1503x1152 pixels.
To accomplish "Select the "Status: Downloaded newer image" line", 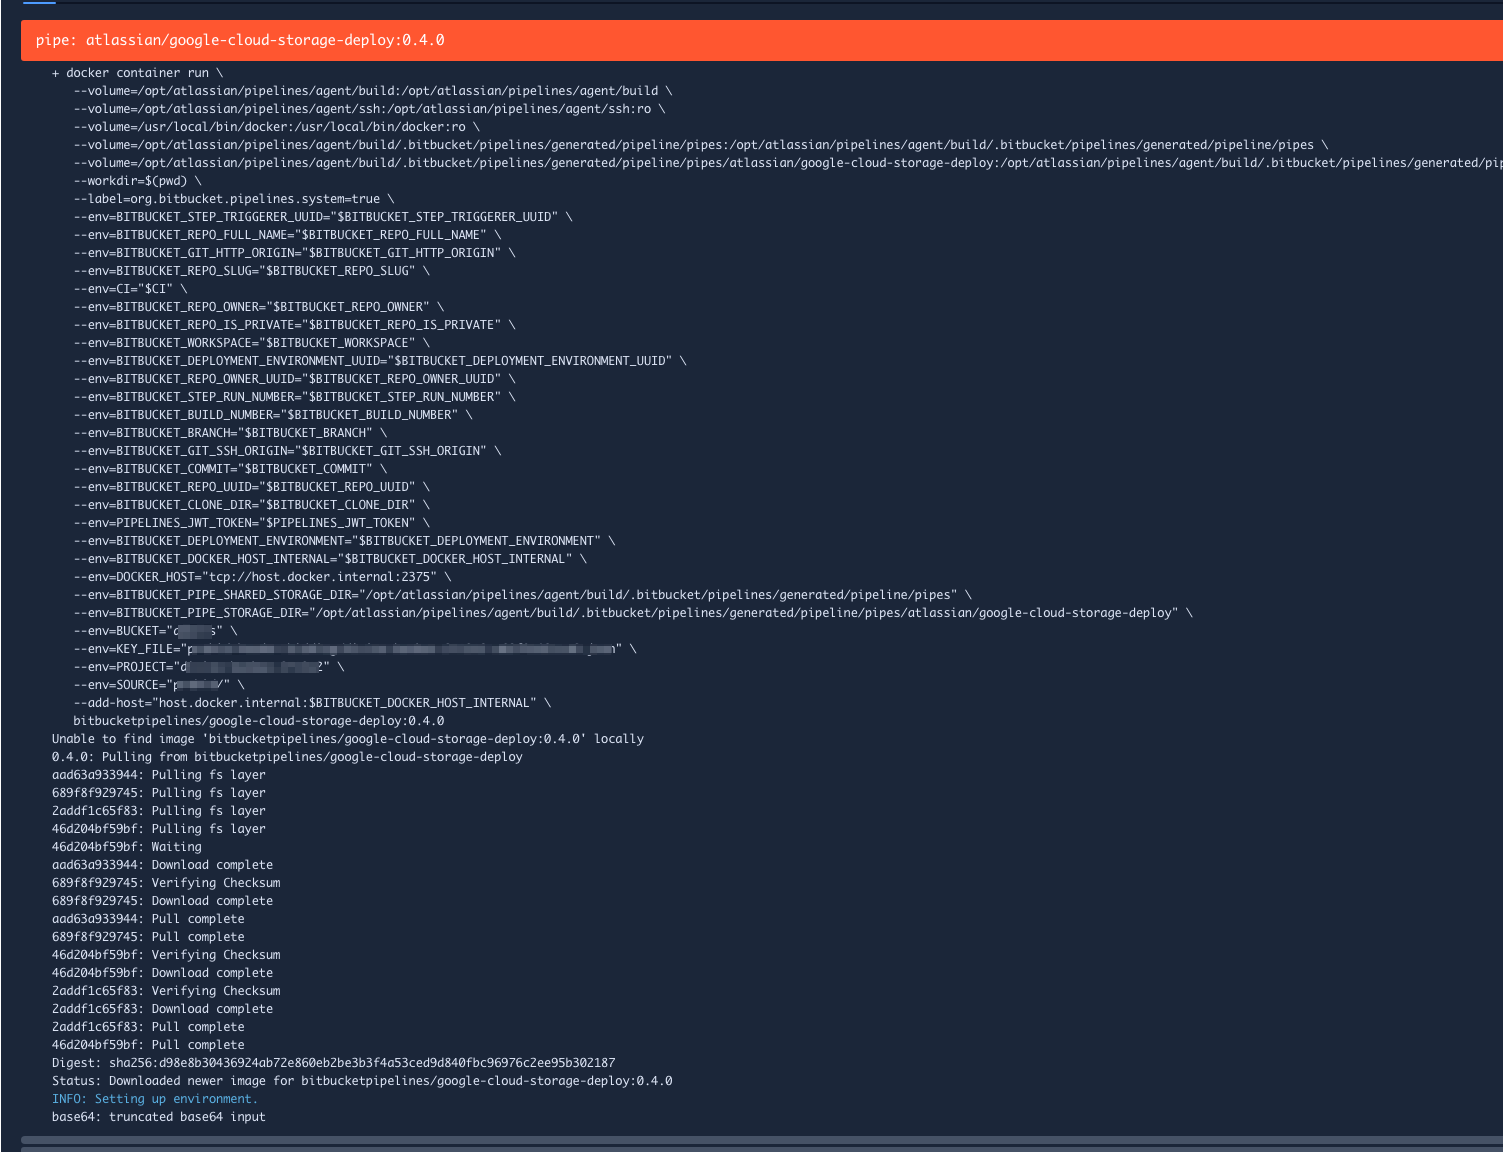I will 362,1081.
